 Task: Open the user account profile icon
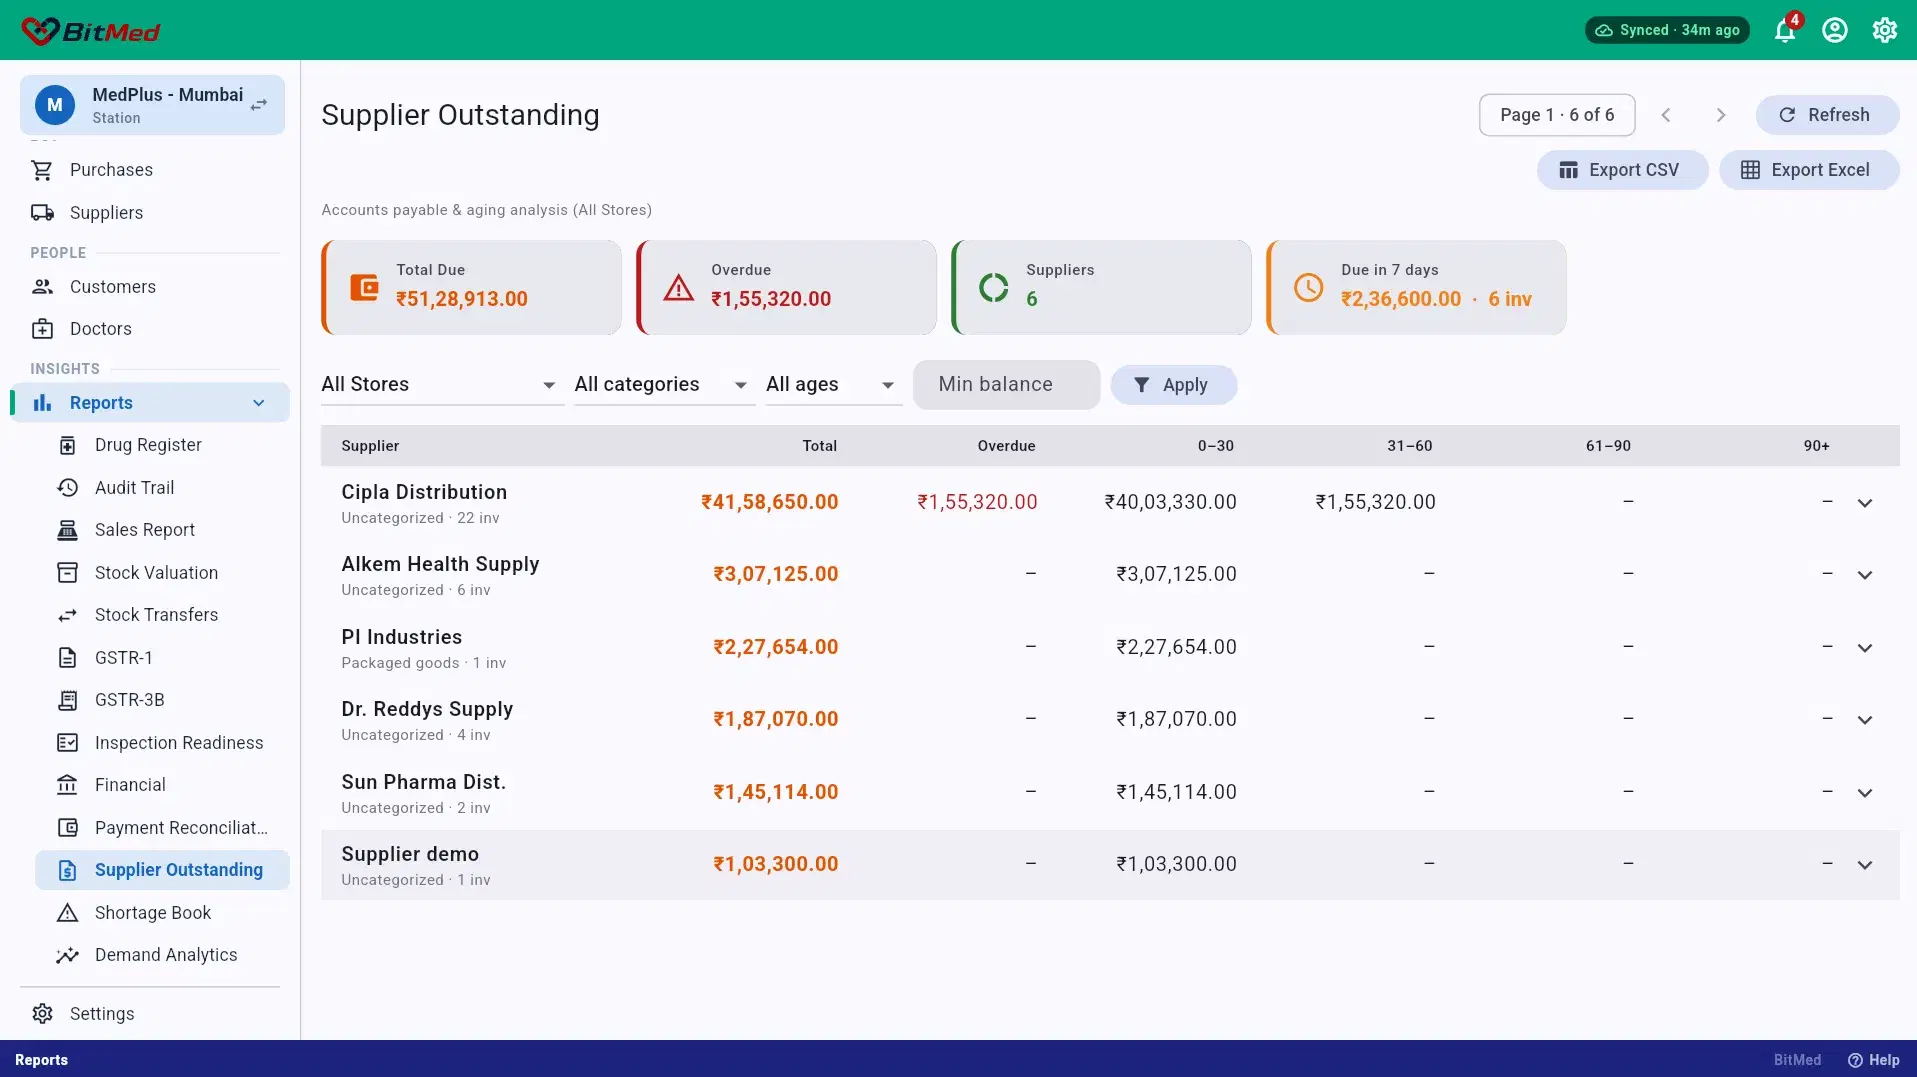[x=1835, y=30]
